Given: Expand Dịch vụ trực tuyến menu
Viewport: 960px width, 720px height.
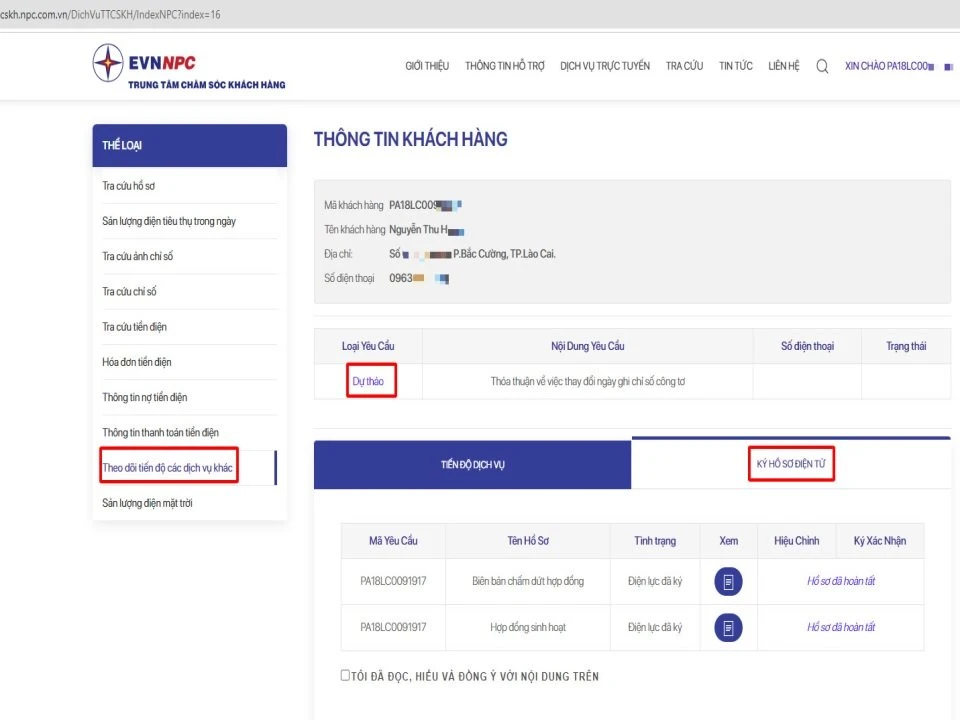Looking at the screenshot, I should coord(605,66).
